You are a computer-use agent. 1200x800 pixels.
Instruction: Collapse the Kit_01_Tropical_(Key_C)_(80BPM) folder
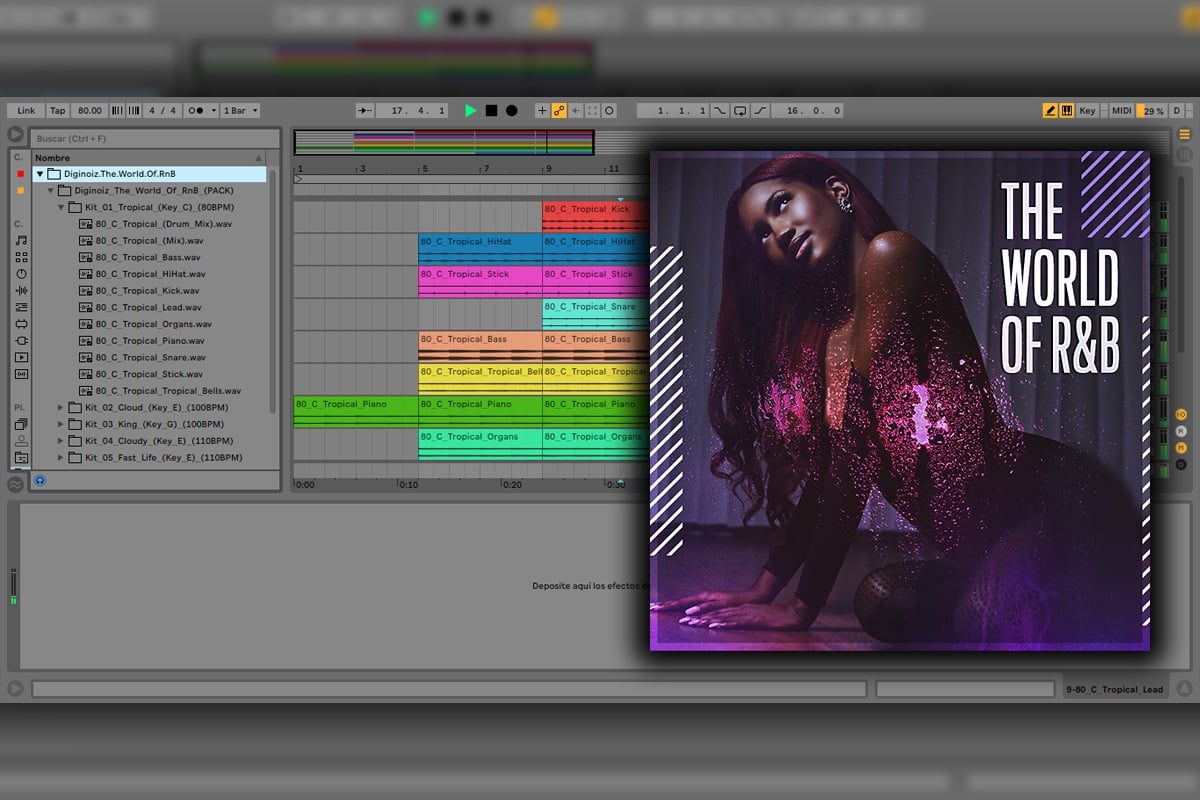pos(61,207)
